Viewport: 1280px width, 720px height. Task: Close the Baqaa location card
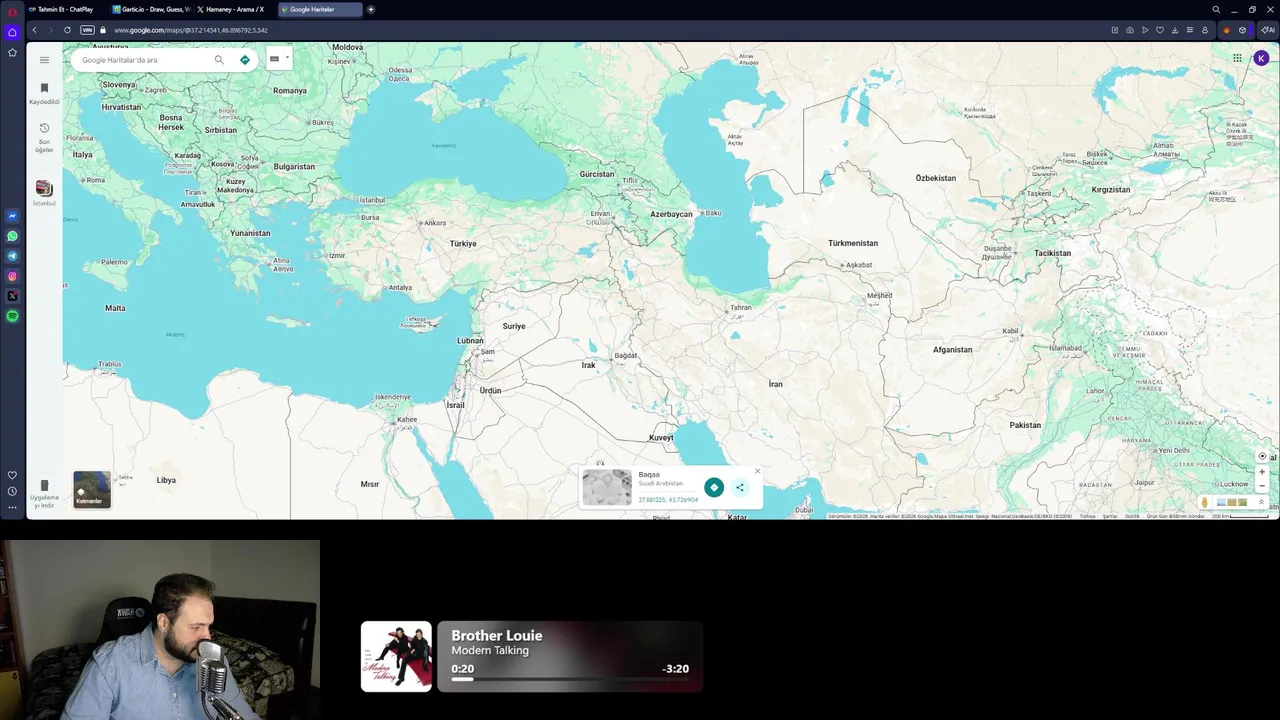(757, 471)
